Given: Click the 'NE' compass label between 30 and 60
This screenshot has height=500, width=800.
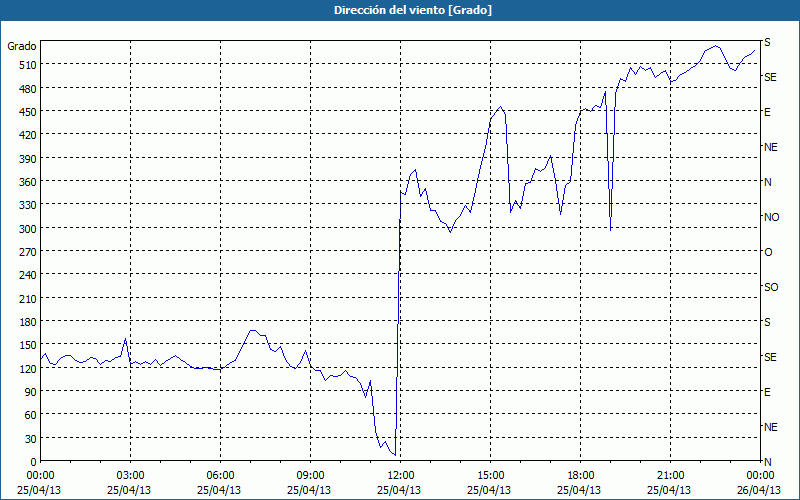Looking at the screenshot, I should (x=771, y=427).
